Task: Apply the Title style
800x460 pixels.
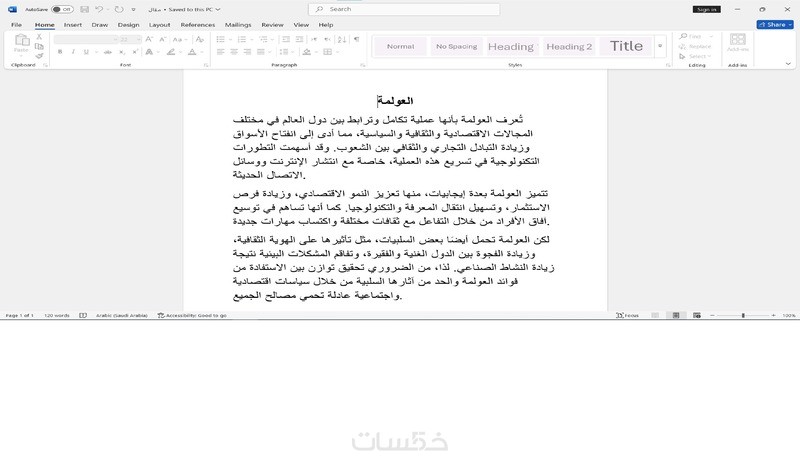Action: click(626, 46)
